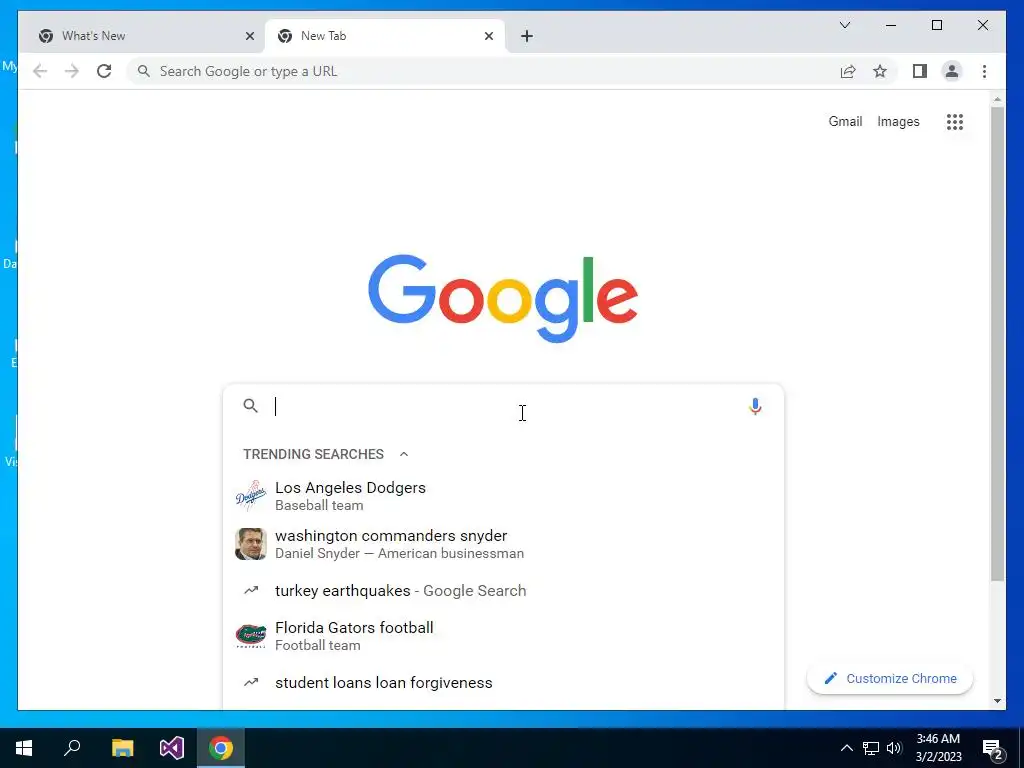The height and width of the screenshot is (768, 1024).
Task: Bookmark this tab with the star icon
Action: (880, 71)
